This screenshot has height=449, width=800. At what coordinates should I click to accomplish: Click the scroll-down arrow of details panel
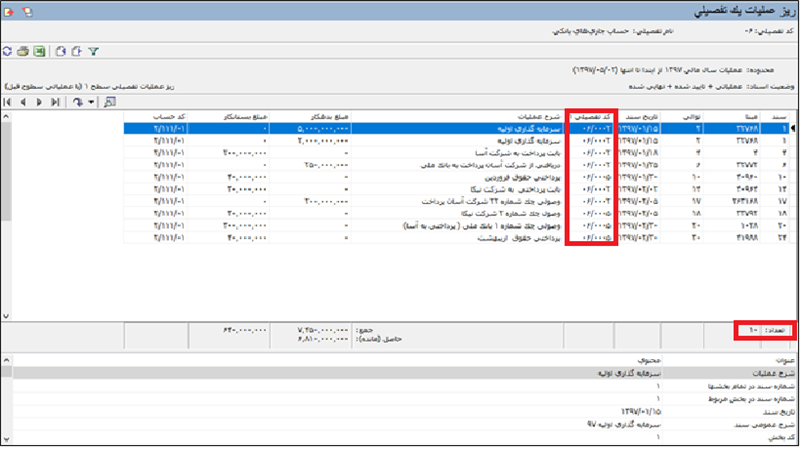tap(6, 437)
